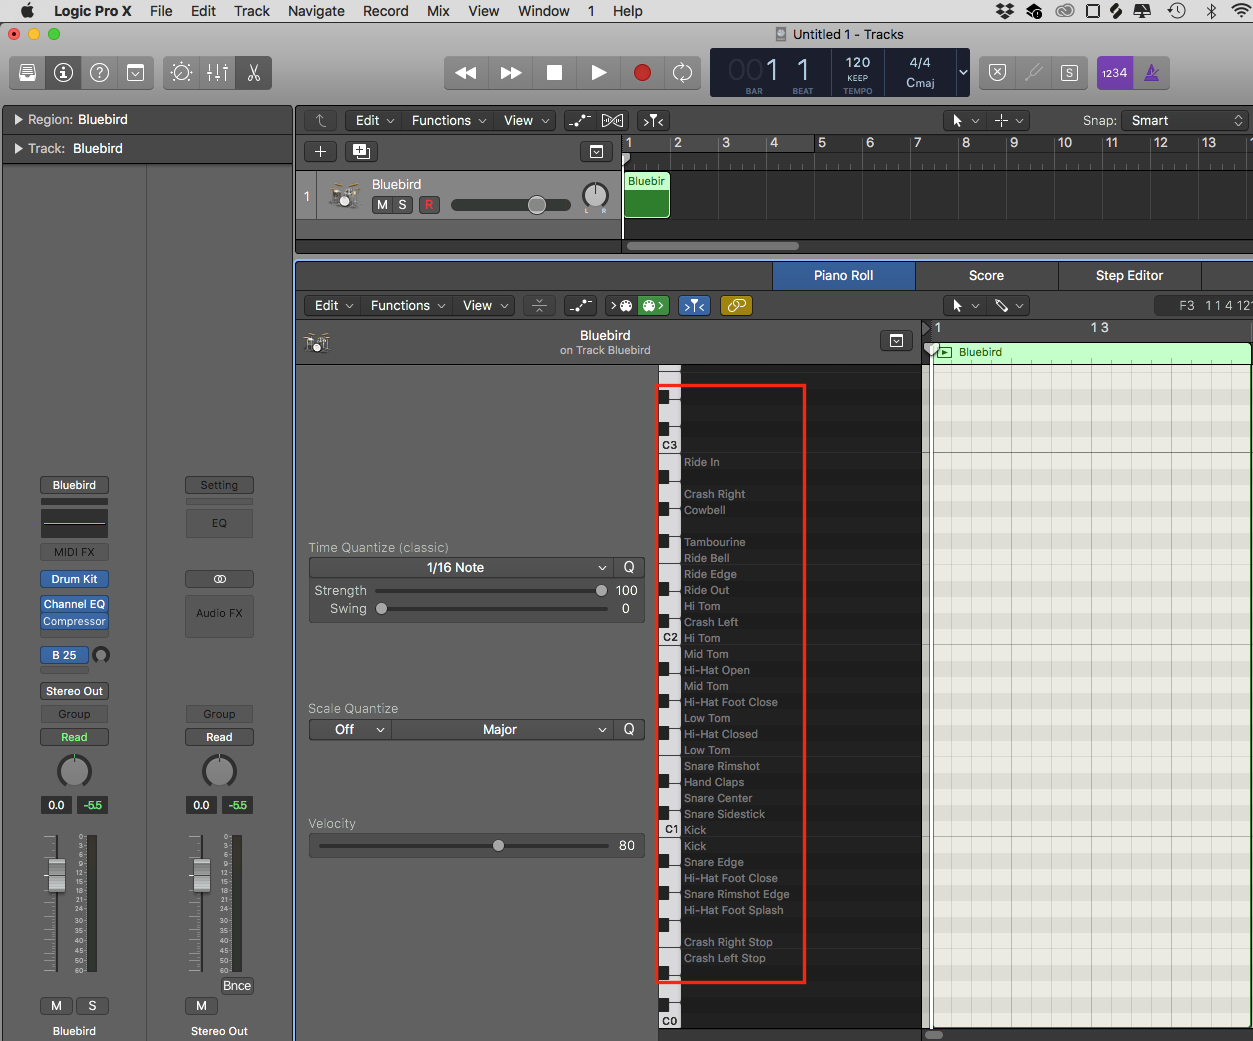The width and height of the screenshot is (1253, 1041).
Task: Switch to the Score tab
Action: tap(986, 275)
